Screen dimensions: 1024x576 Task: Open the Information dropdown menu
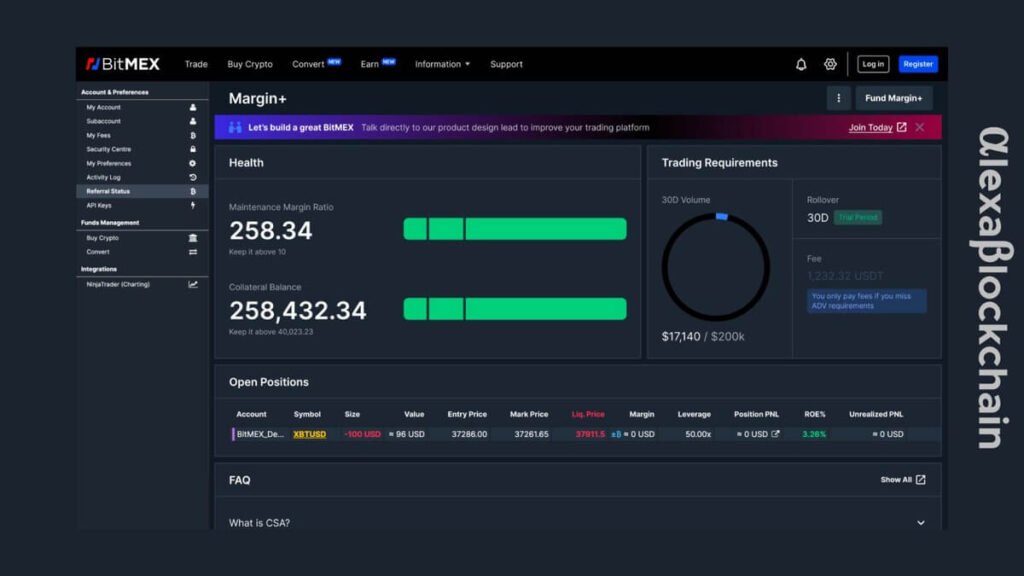point(442,64)
